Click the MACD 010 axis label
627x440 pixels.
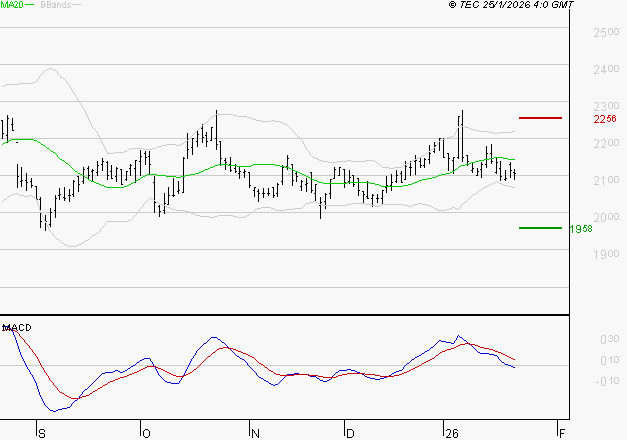(610, 360)
